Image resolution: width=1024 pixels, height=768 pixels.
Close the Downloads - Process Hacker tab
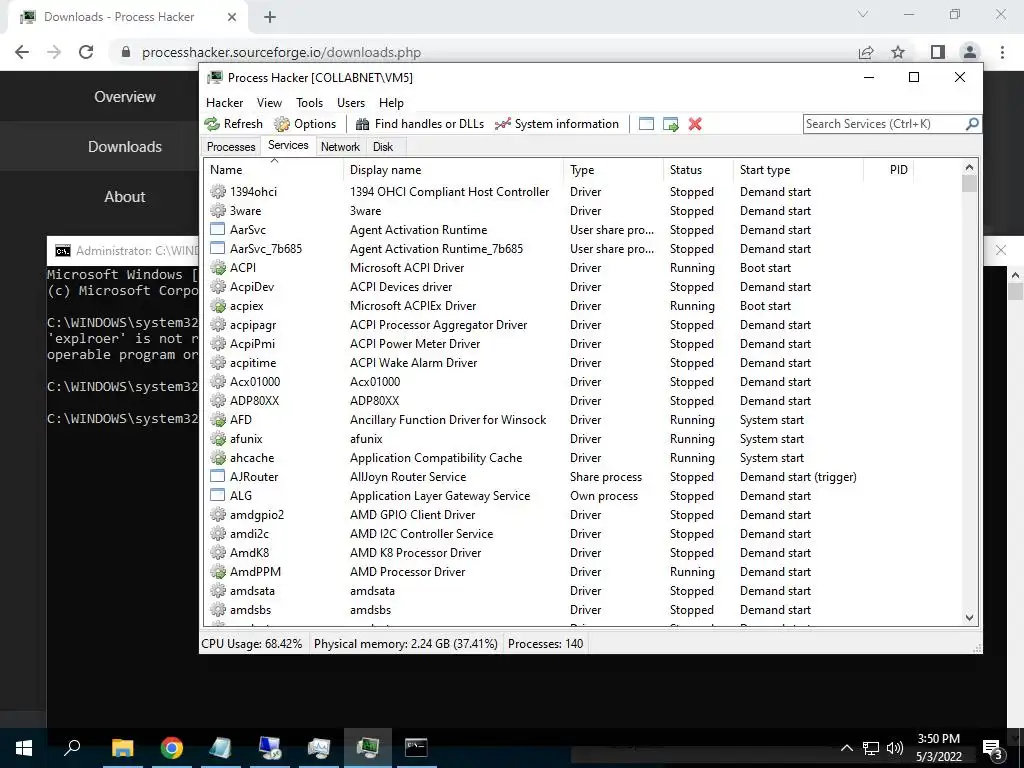coord(232,17)
